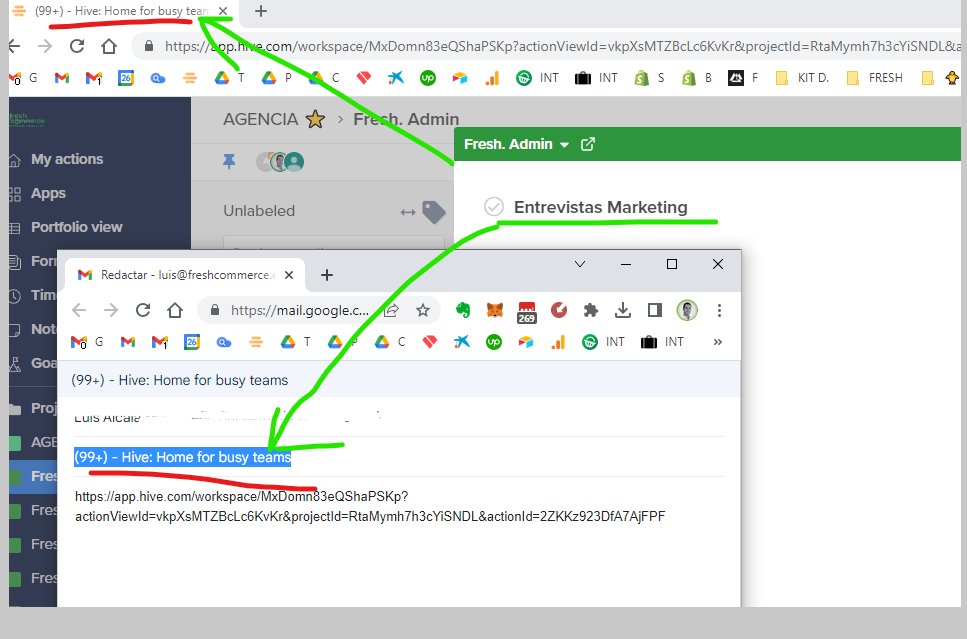
Task: Toggle AGENCIA favorite star
Action: [315, 119]
